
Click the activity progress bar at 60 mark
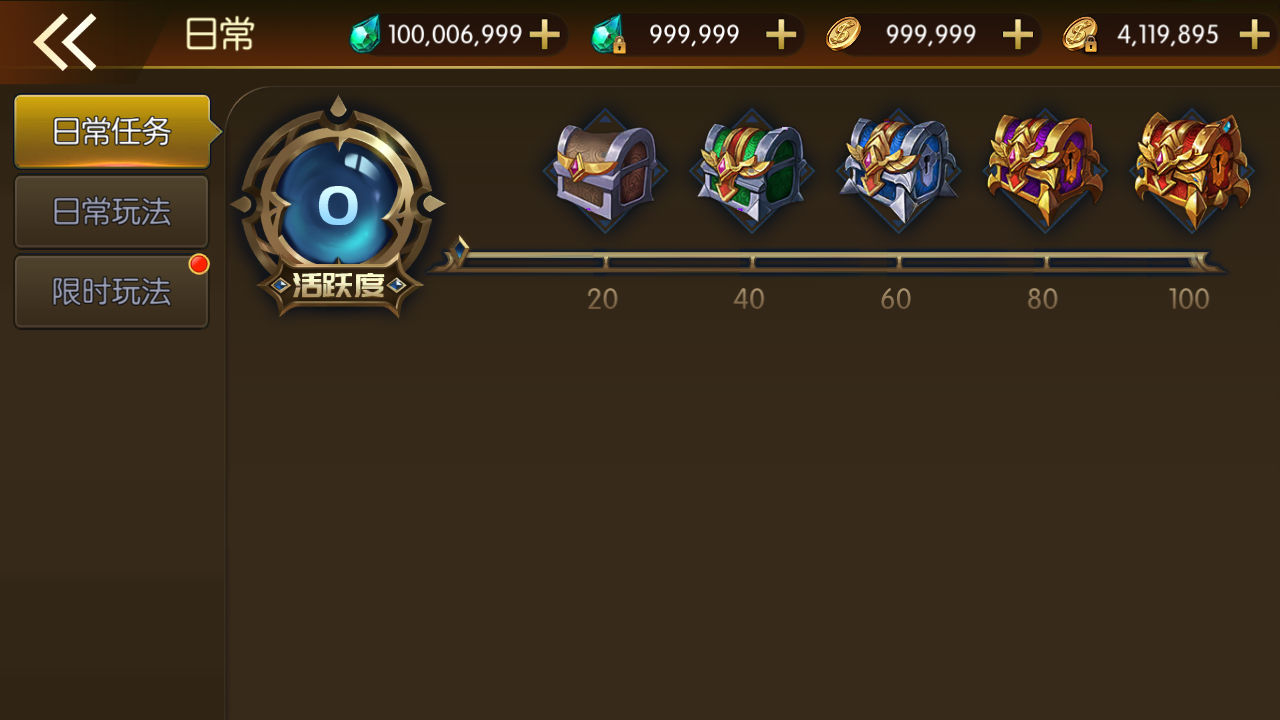click(x=898, y=262)
